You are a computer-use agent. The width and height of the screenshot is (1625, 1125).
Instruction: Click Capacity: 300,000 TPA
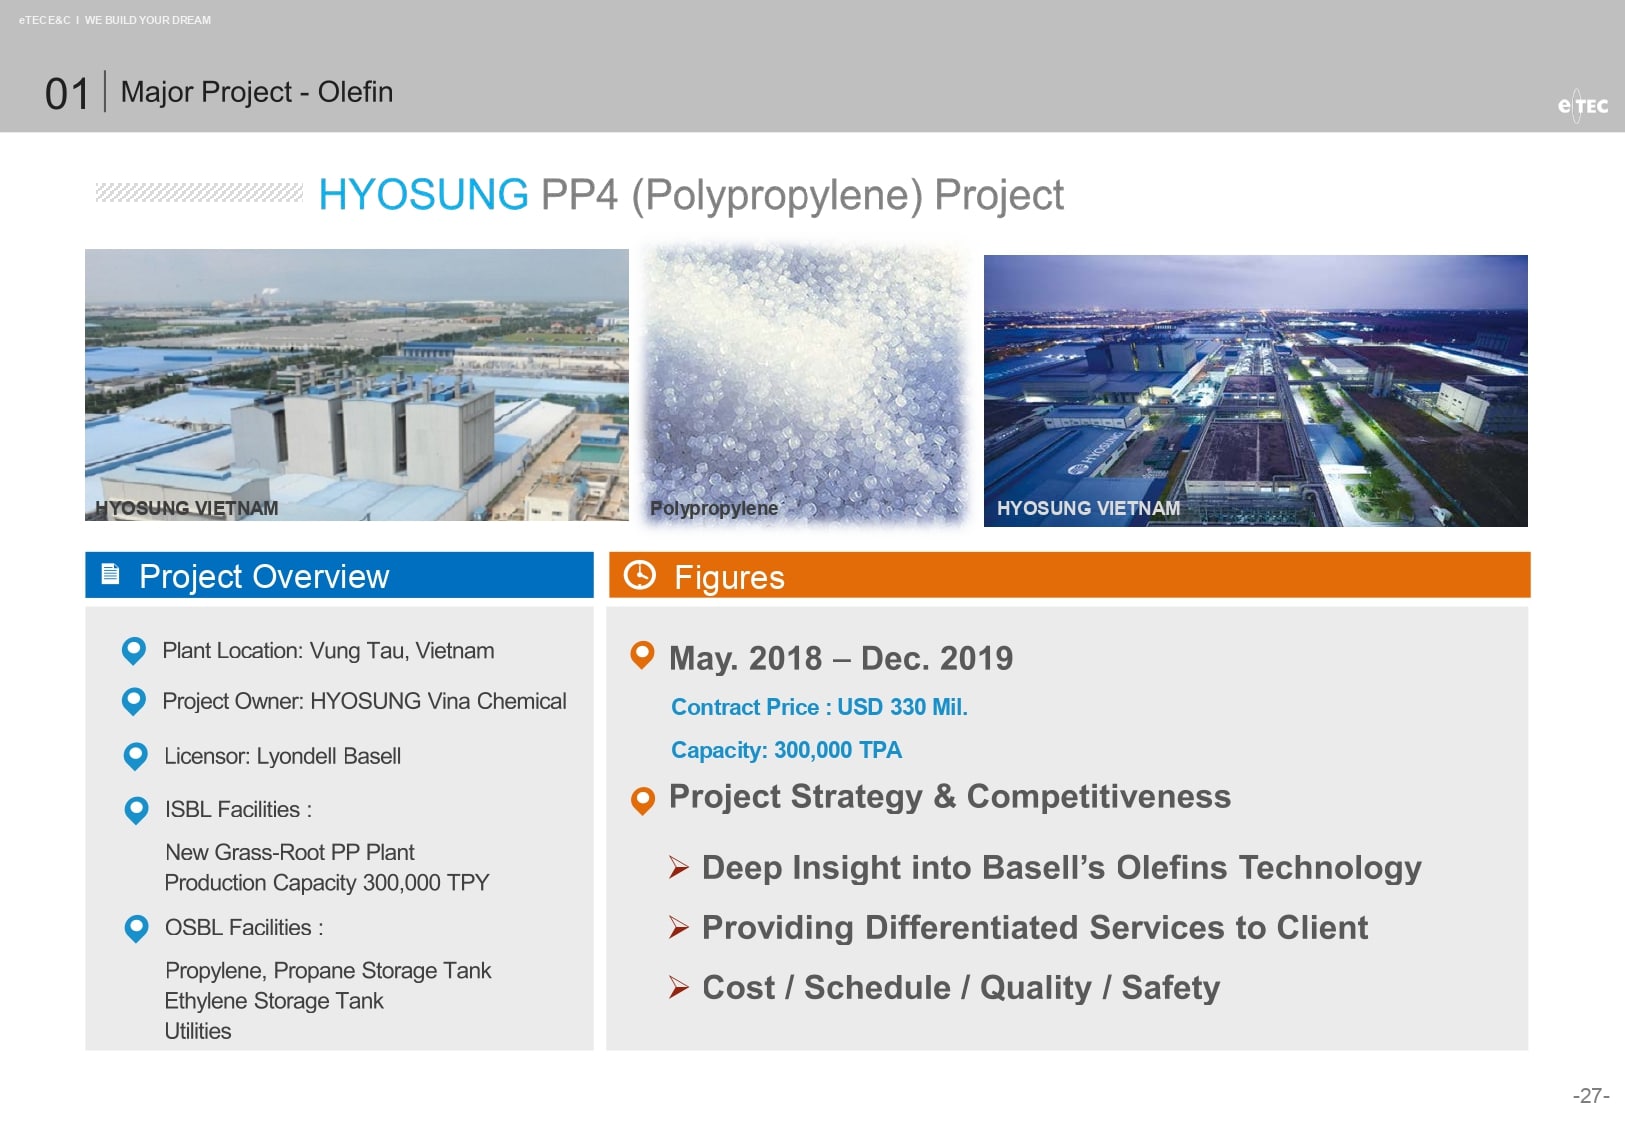(x=786, y=750)
